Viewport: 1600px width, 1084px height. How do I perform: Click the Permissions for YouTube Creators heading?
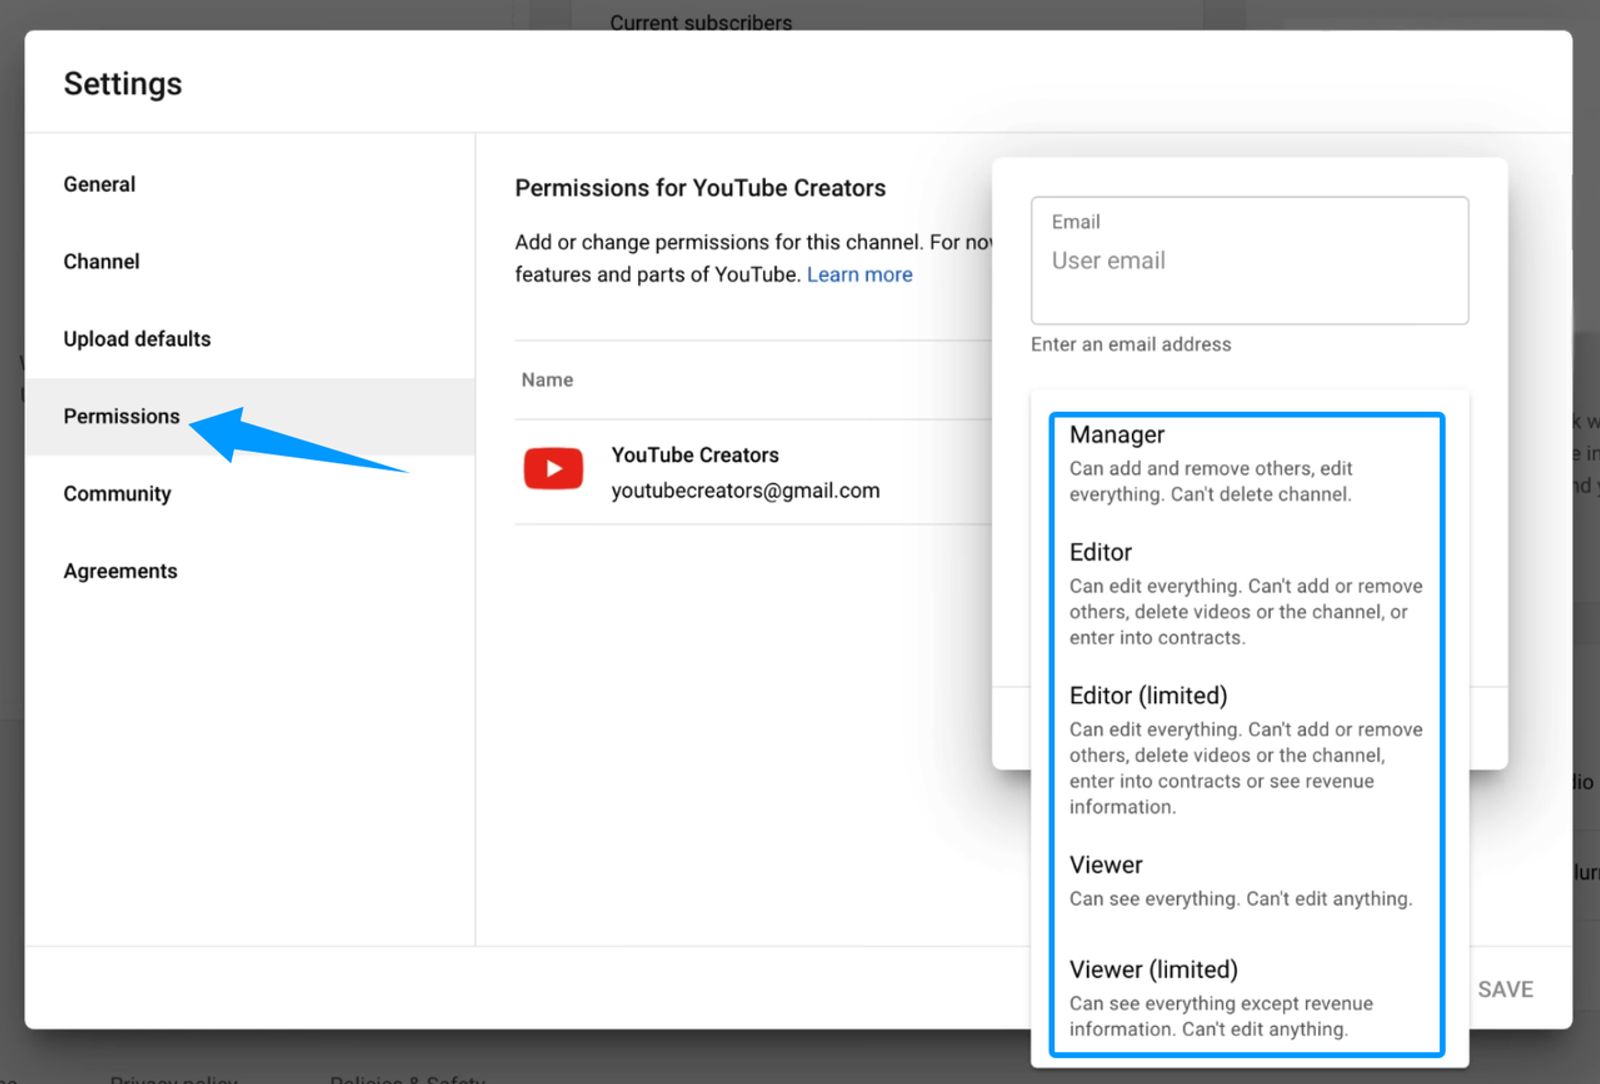click(700, 188)
